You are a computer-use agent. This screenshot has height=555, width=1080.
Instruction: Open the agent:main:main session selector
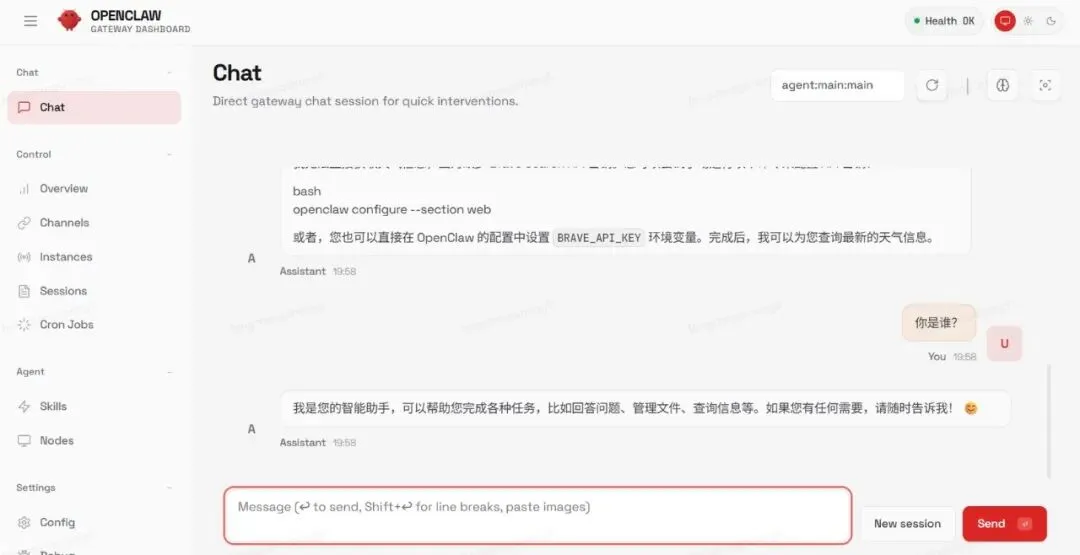[837, 85]
